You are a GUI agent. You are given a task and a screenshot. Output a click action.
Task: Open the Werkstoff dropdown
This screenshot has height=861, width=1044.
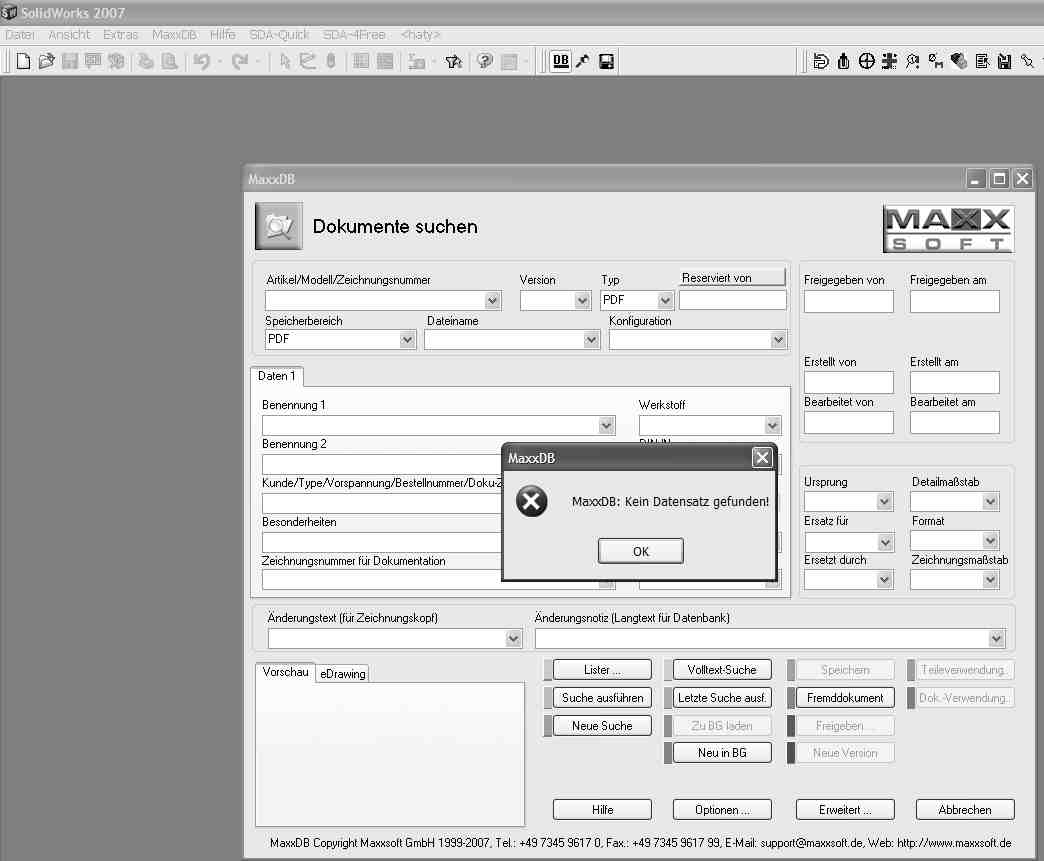[x=772, y=425]
